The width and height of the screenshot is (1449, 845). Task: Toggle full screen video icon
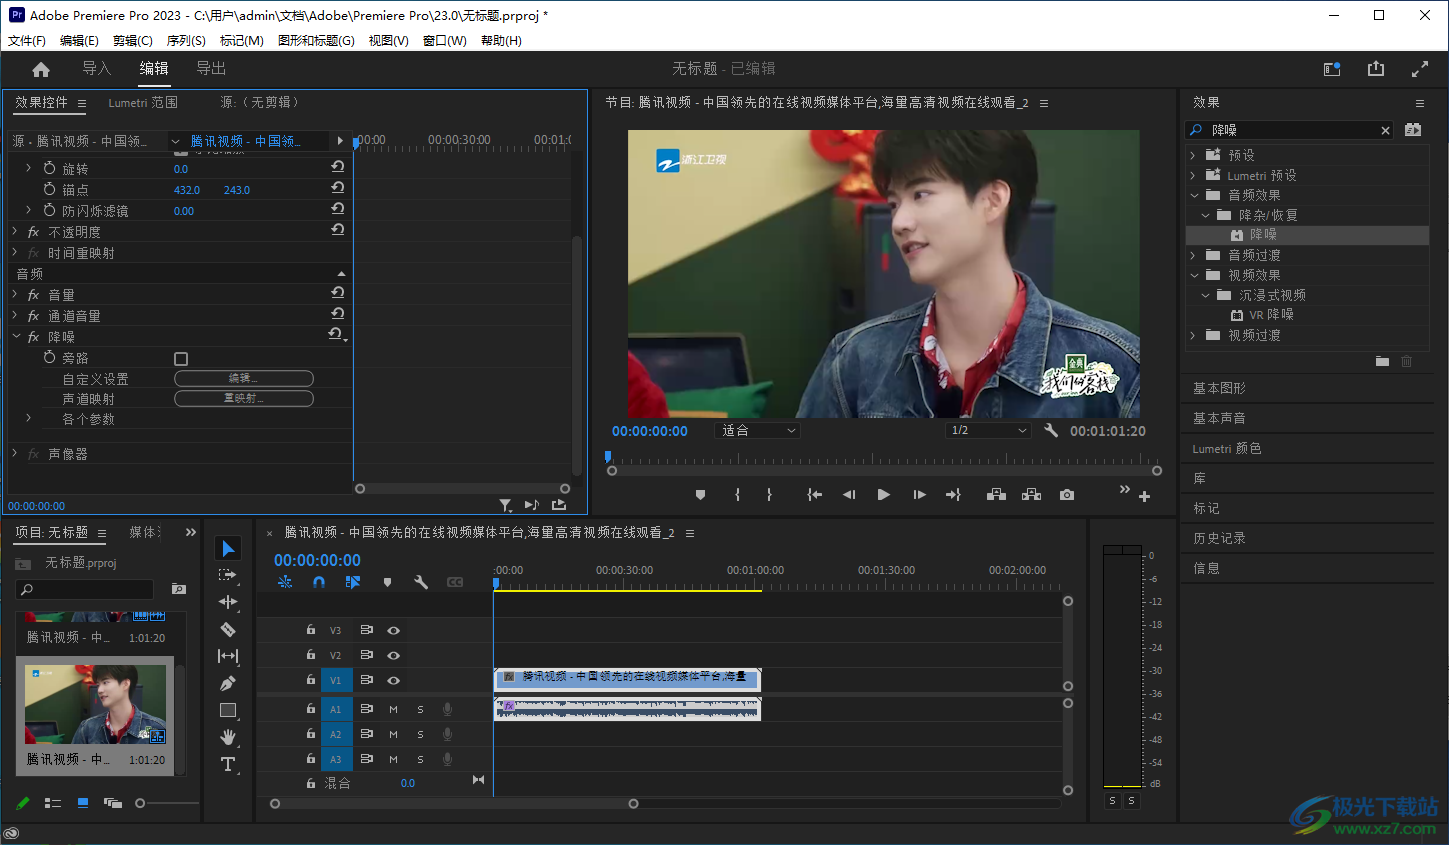[1420, 69]
